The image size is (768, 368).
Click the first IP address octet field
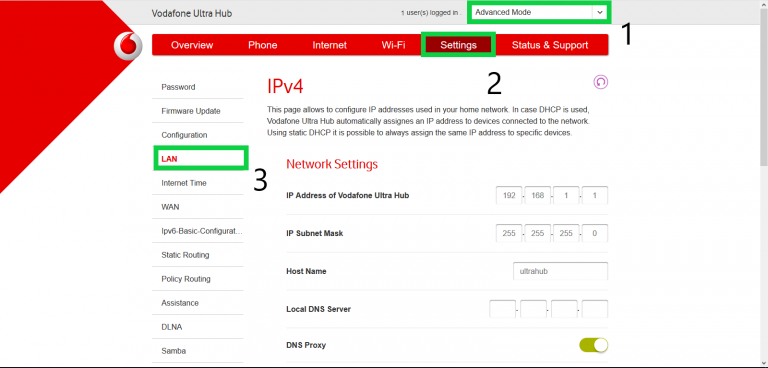point(509,195)
